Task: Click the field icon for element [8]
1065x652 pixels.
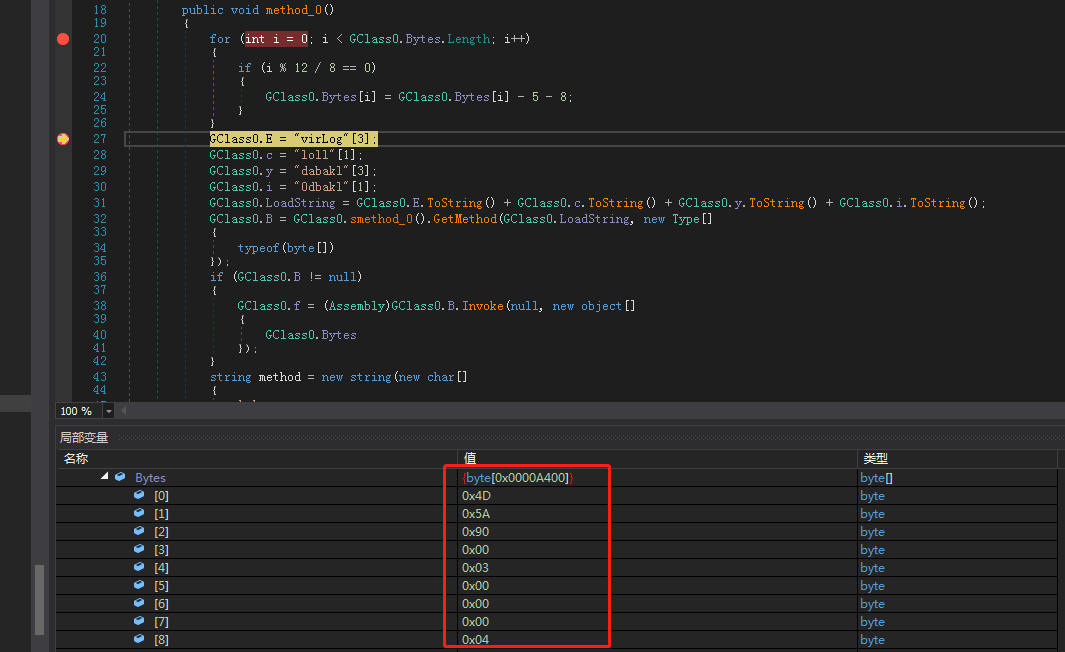Action: coord(139,639)
